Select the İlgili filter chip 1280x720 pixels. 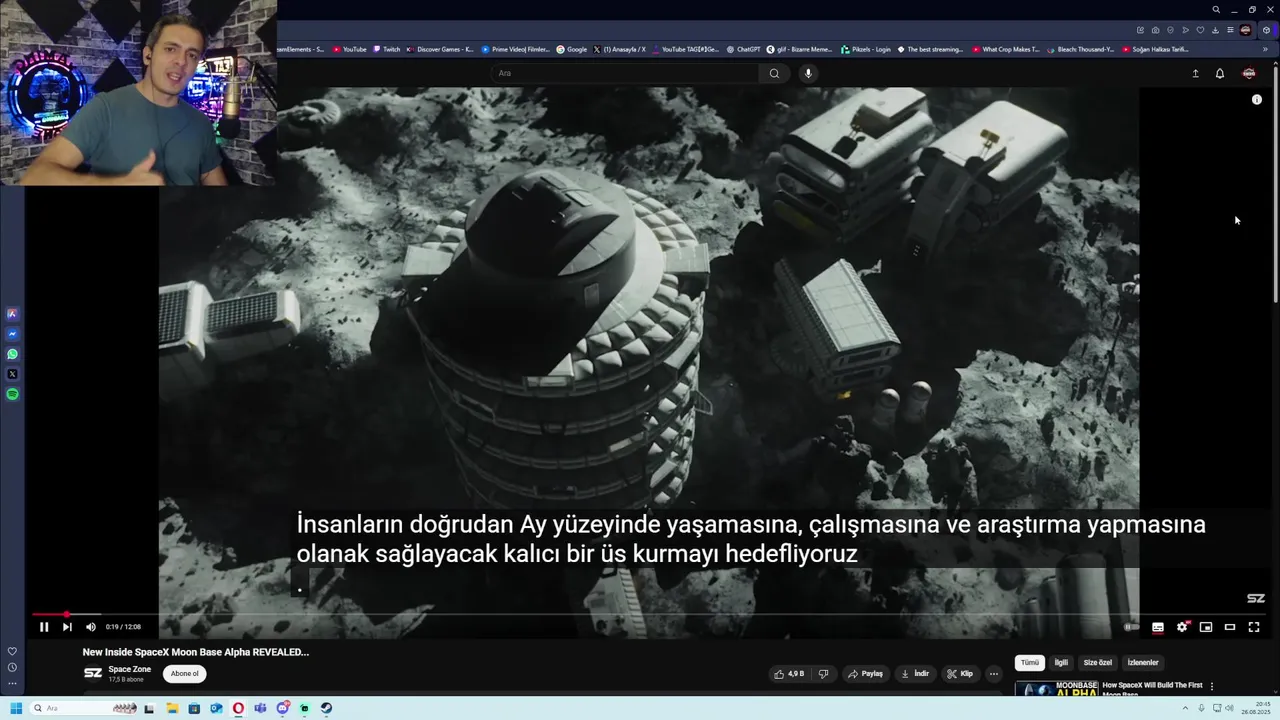[x=1061, y=663]
